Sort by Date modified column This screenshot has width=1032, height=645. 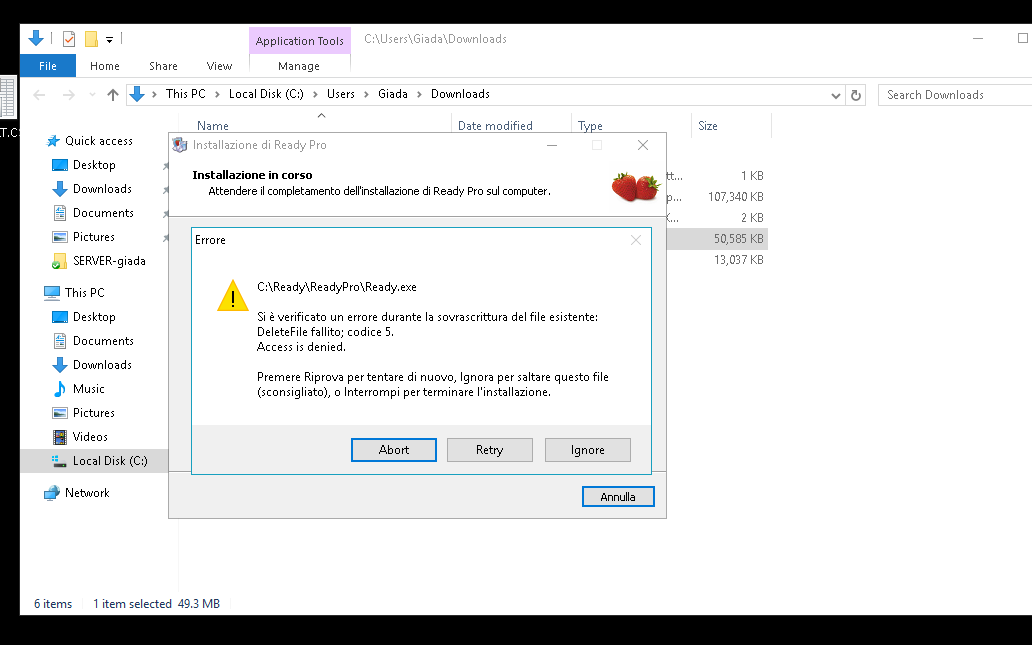[x=495, y=126]
